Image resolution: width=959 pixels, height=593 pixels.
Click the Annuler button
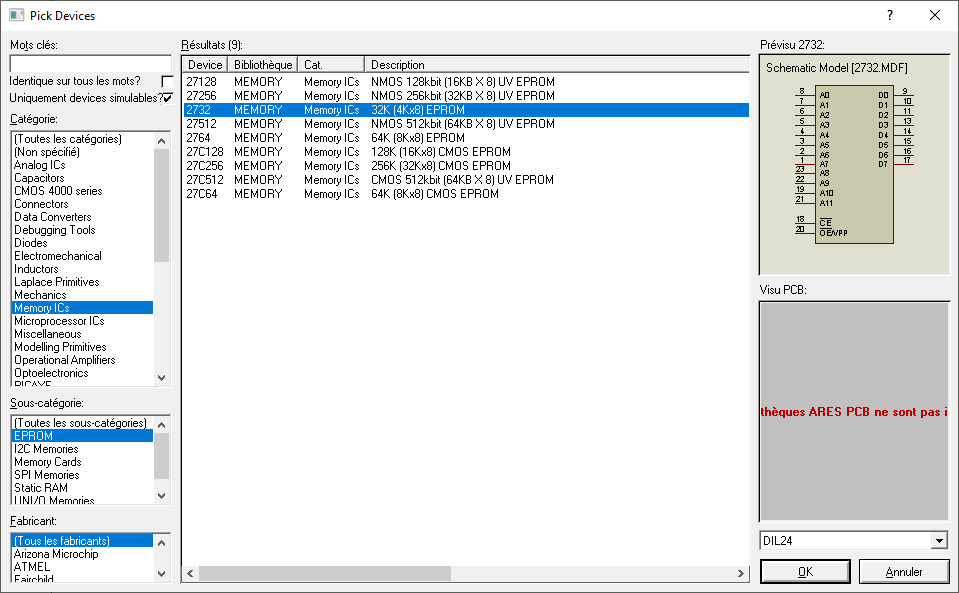[x=903, y=572]
